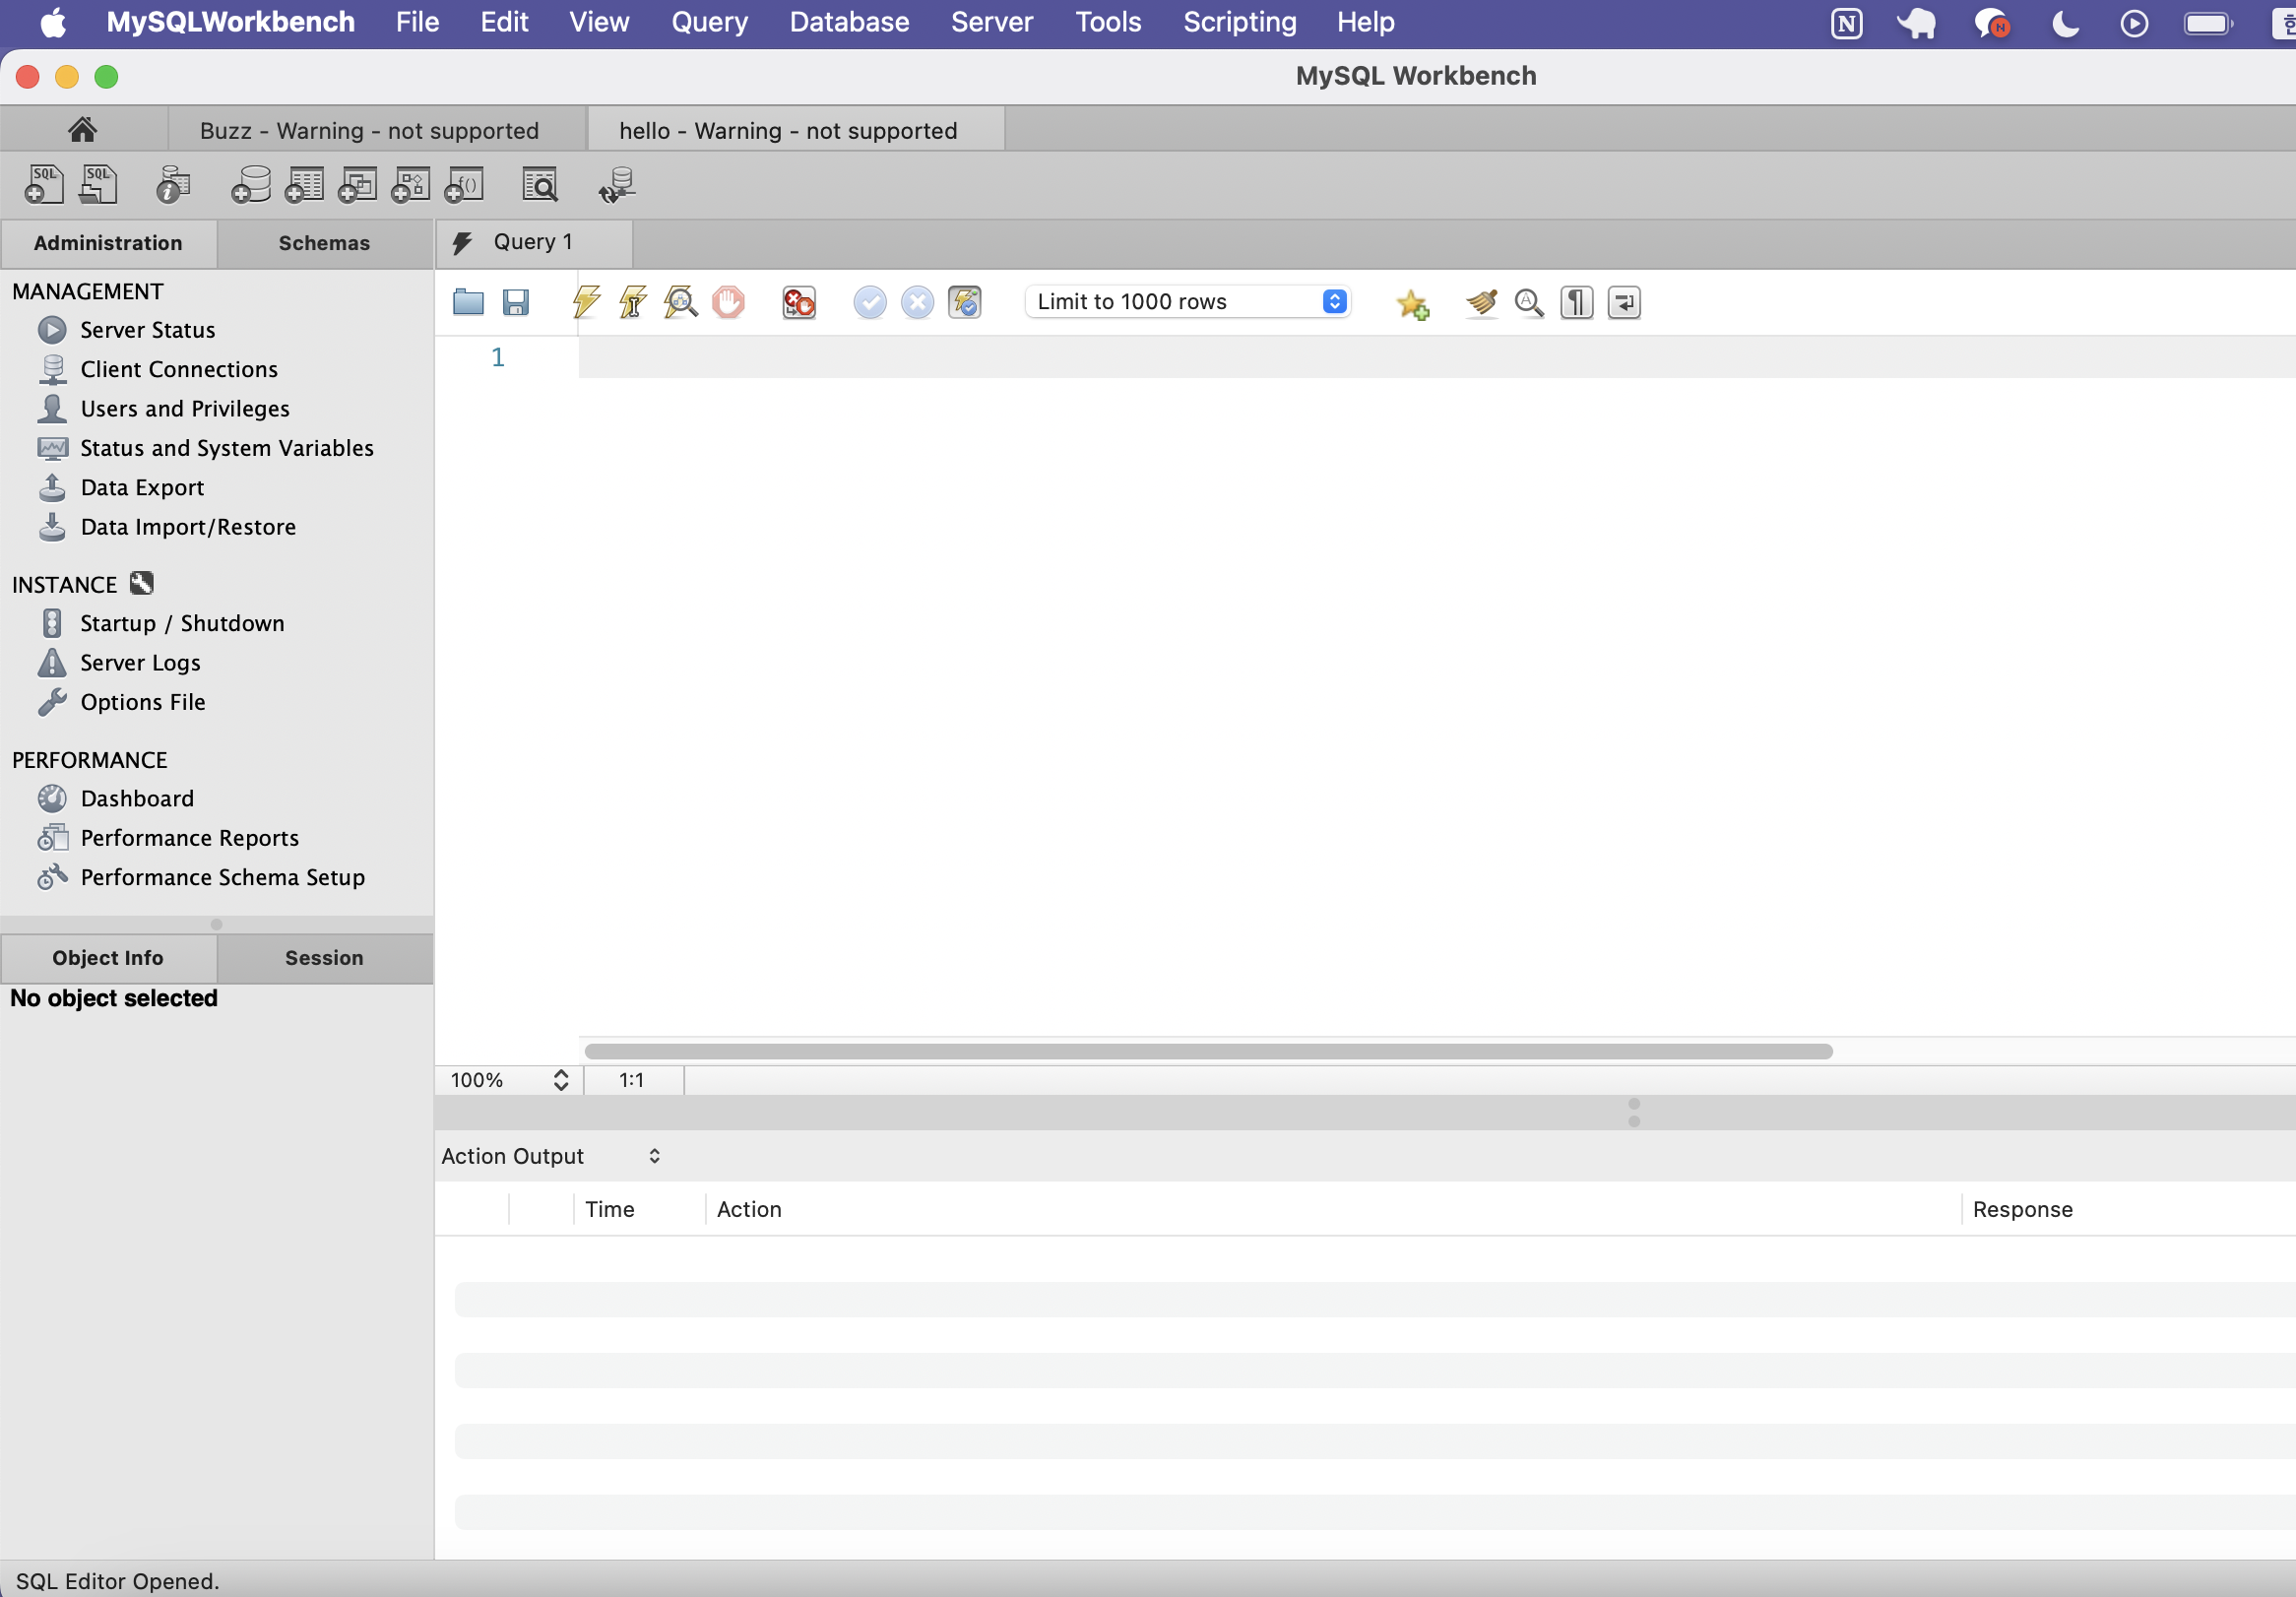Click Explain query magnifier-lightning icon
Screen dimensions: 2296x1597
pyautogui.click(x=680, y=302)
